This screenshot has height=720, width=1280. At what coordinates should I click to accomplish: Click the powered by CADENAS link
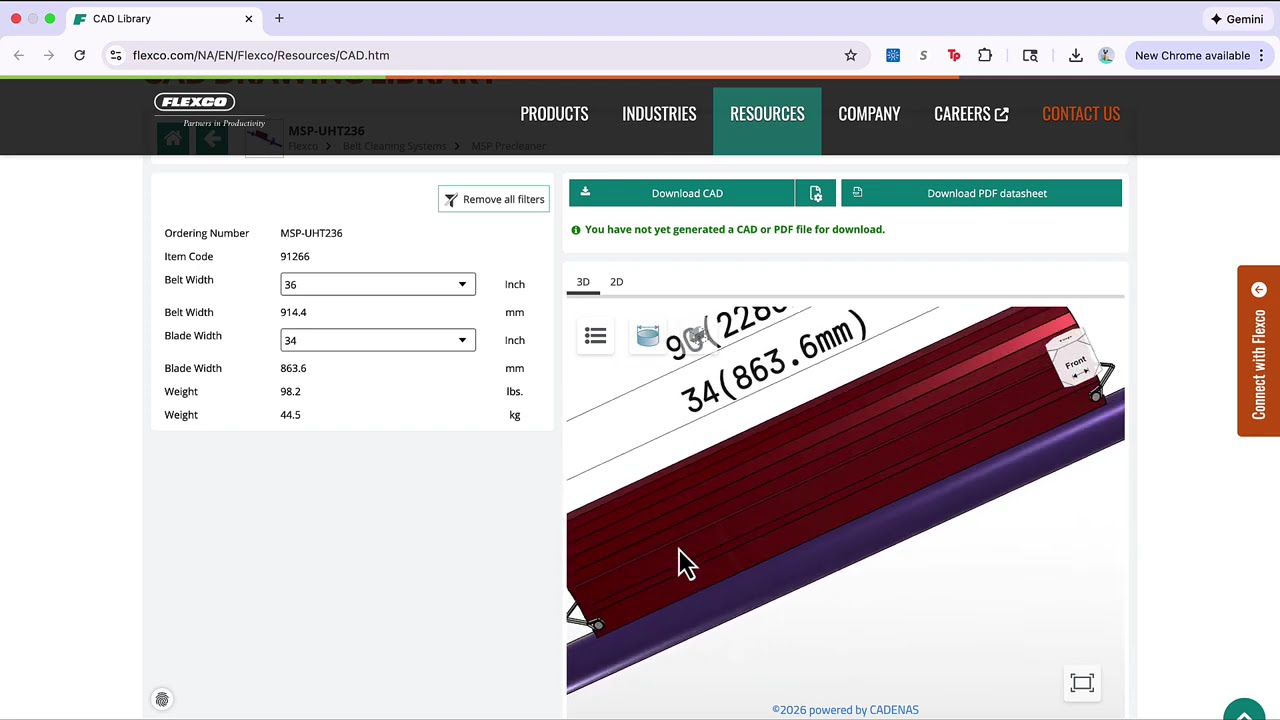[845, 710]
